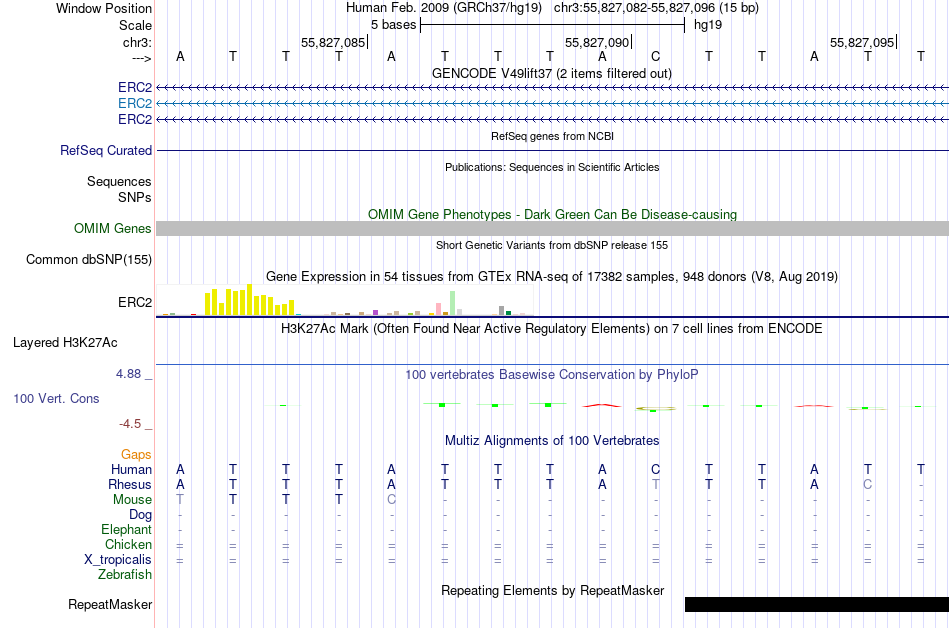Open the RepeatMasker track label
950x628 pixels.
click(x=110, y=604)
